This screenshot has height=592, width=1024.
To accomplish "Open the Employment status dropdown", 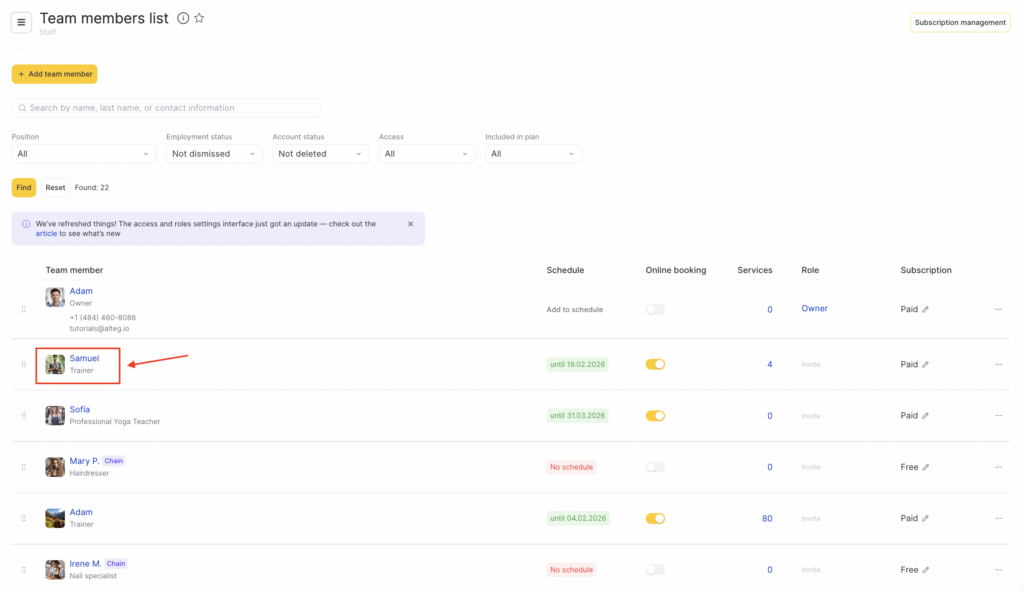I will 214,154.
